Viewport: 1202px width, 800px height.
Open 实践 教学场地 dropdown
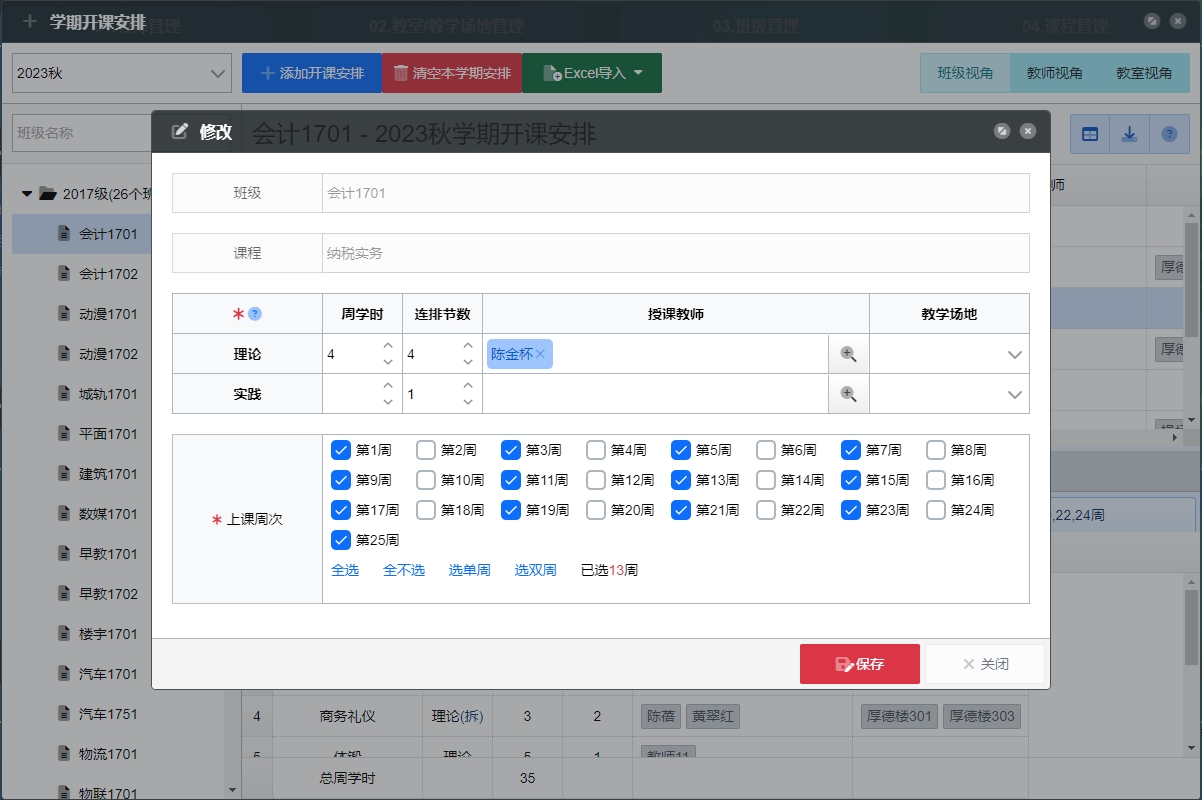pos(949,394)
